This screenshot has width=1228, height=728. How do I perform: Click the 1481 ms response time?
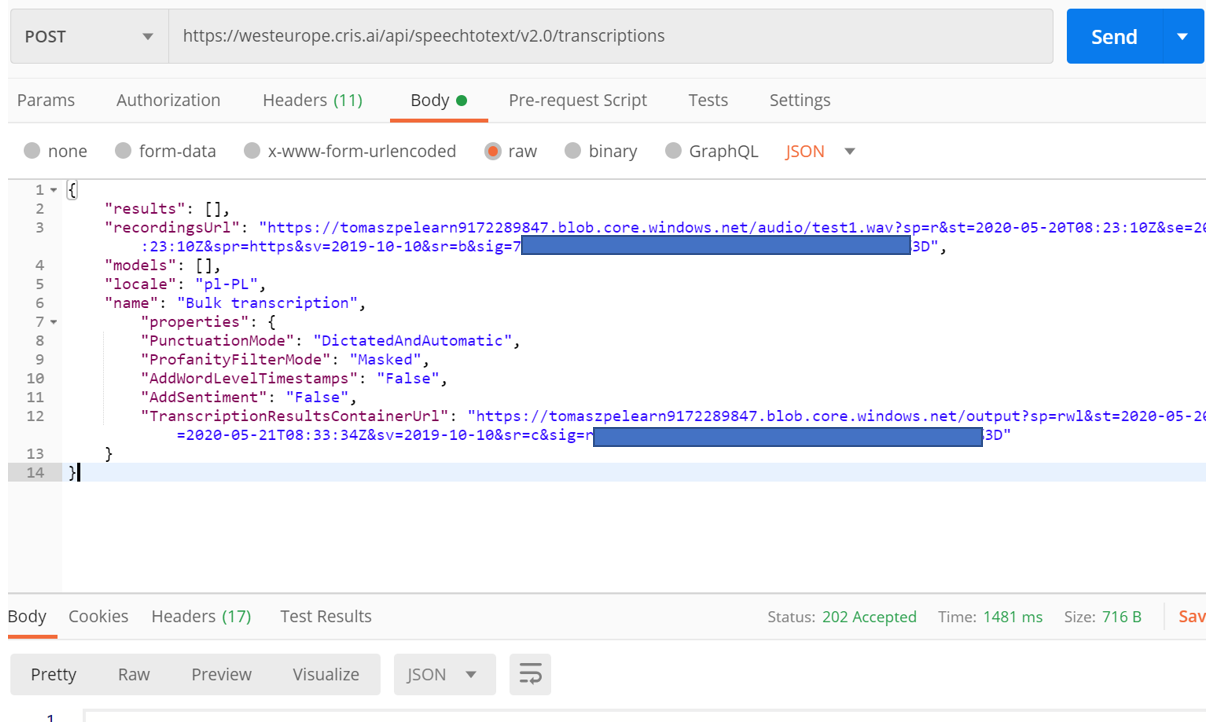[1012, 617]
